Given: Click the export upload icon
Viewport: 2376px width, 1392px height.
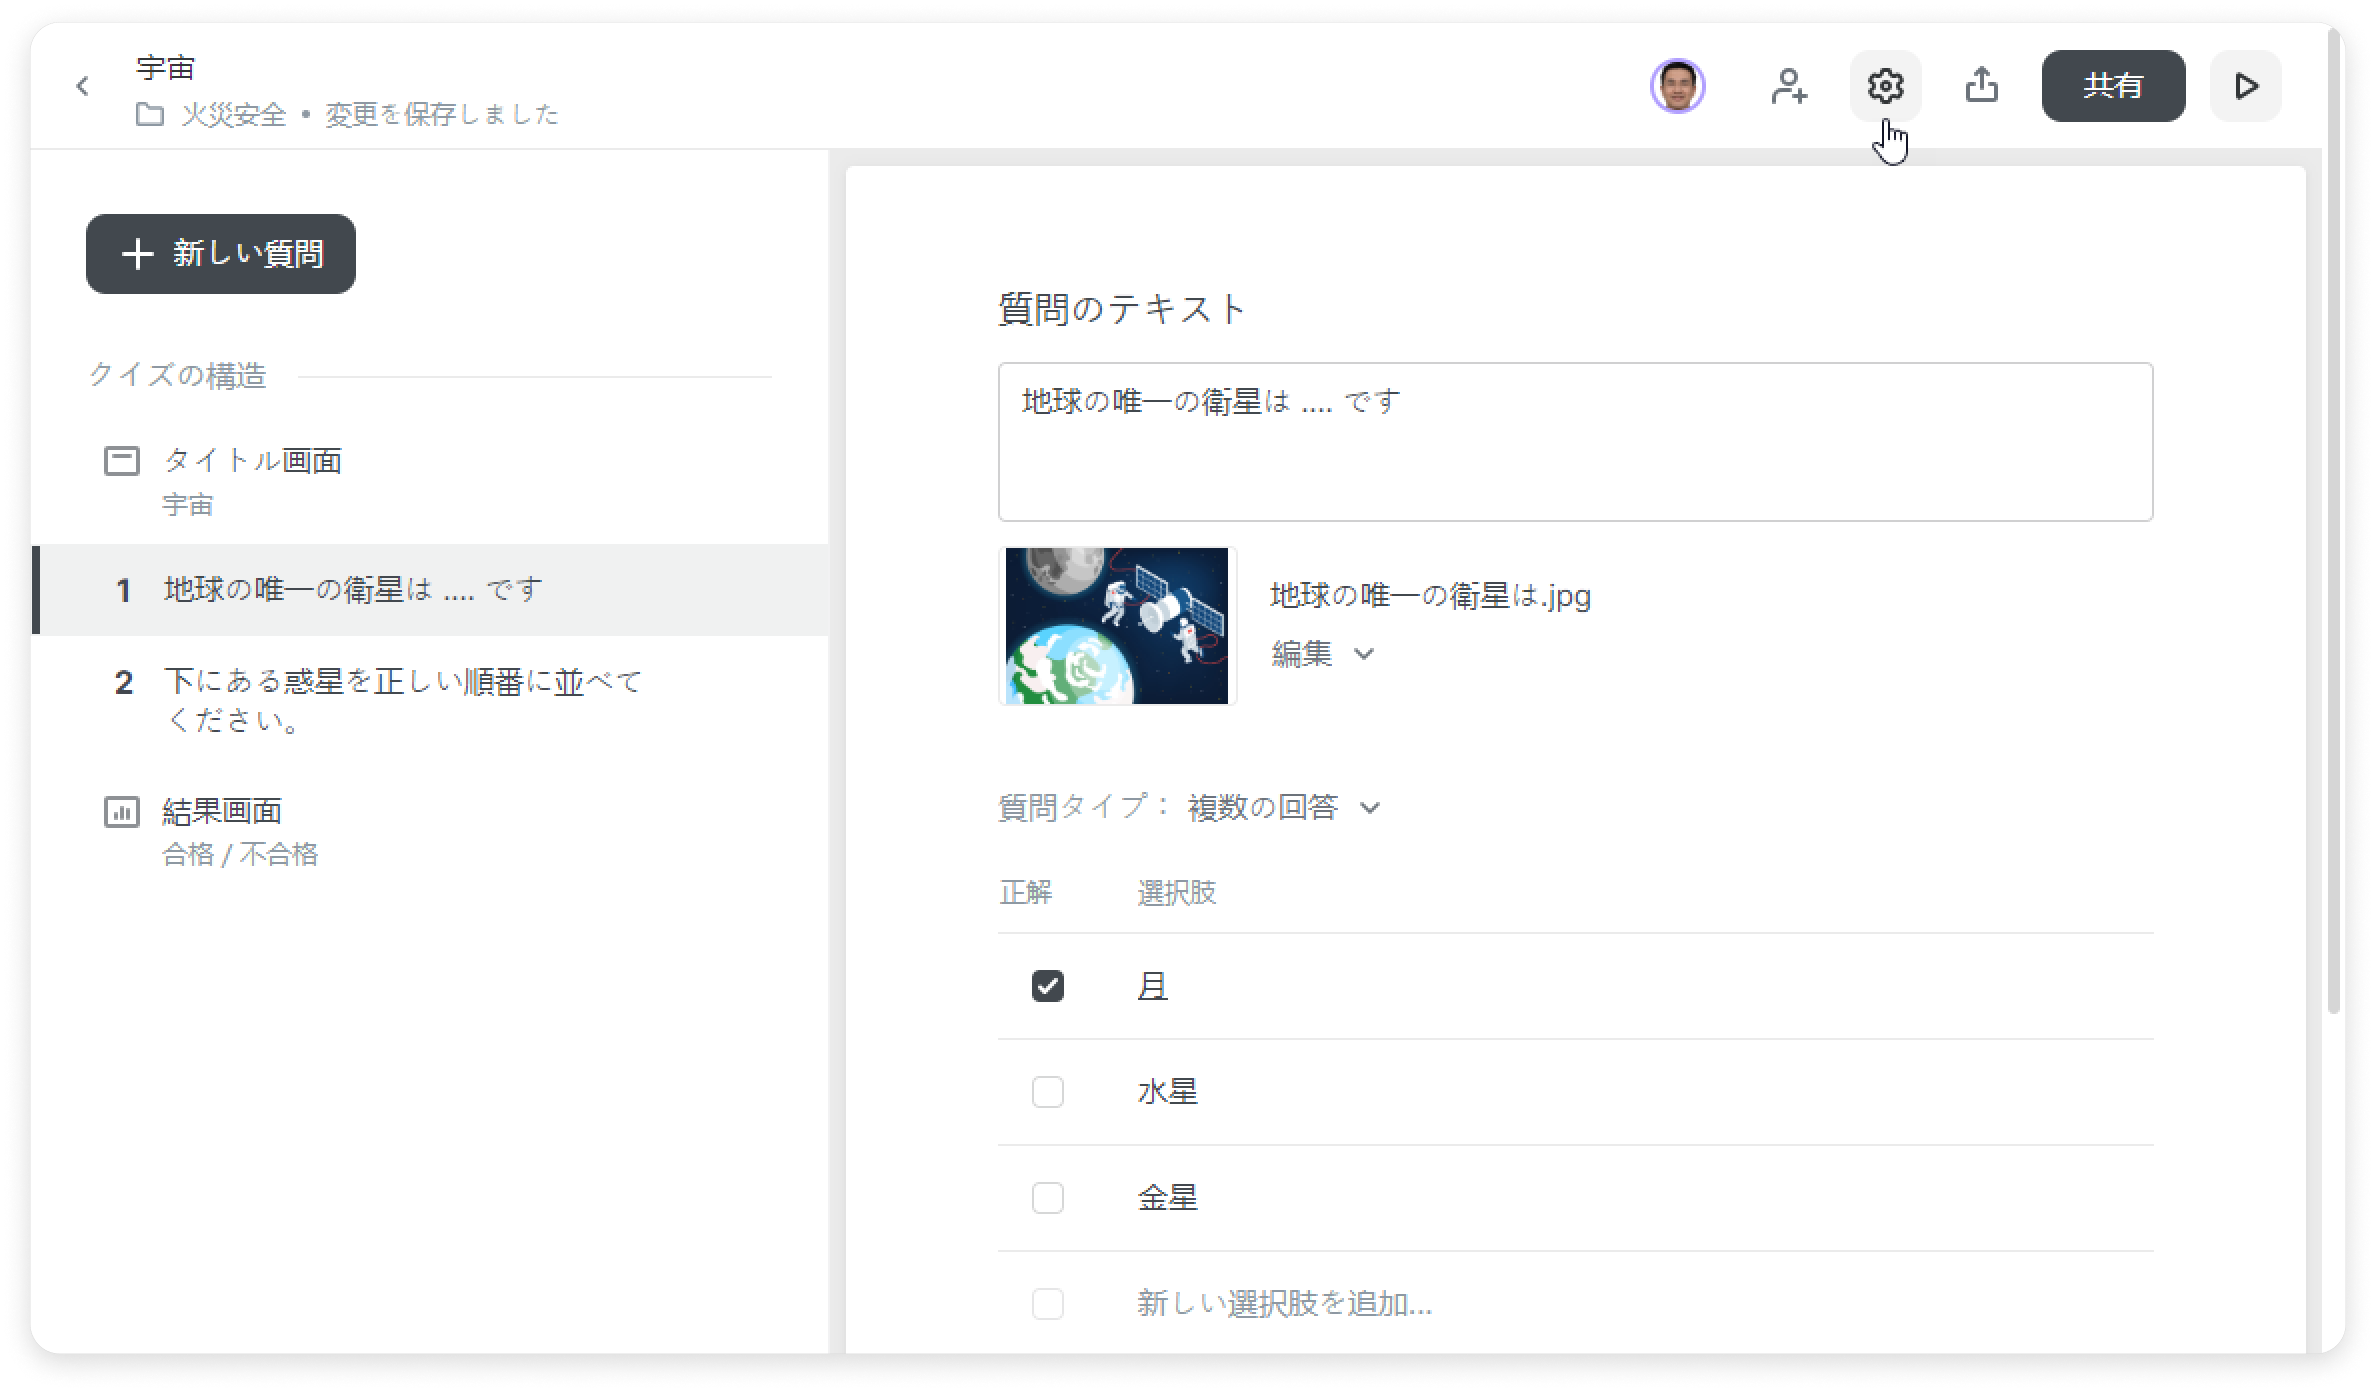Looking at the screenshot, I should click(x=1981, y=86).
